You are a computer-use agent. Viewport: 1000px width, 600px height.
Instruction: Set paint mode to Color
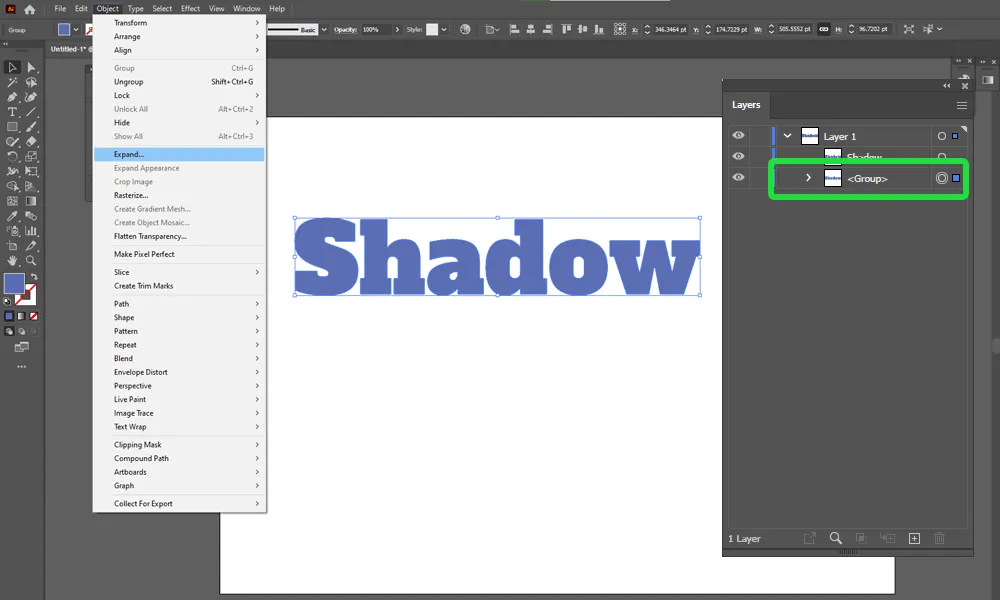click(x=9, y=316)
